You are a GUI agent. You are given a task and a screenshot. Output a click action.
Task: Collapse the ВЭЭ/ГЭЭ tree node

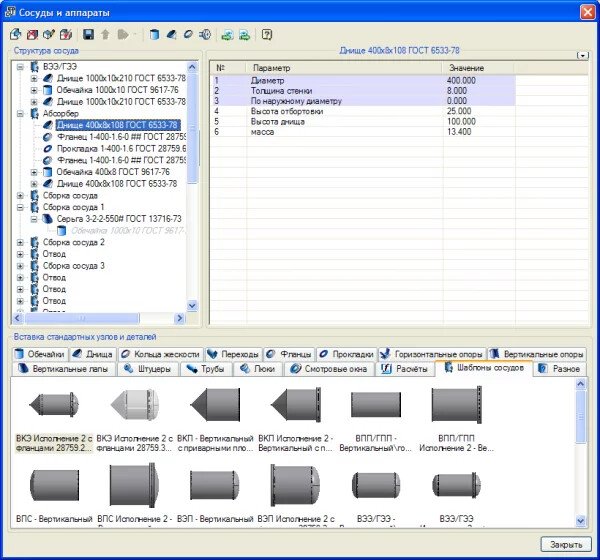pyautogui.click(x=21, y=66)
